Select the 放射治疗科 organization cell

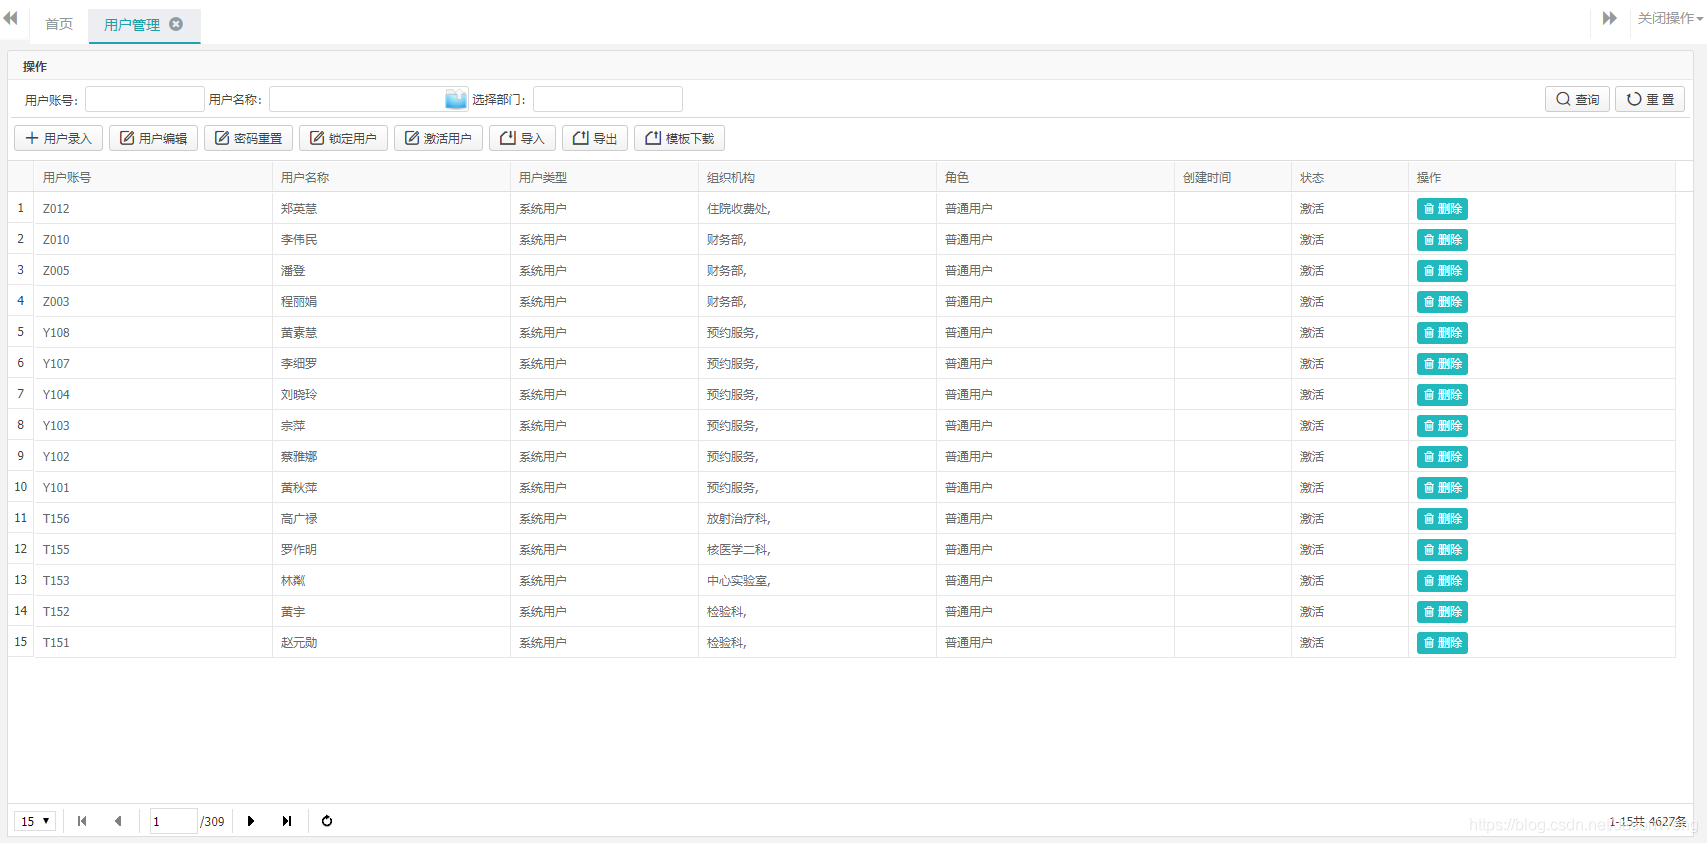[817, 518]
